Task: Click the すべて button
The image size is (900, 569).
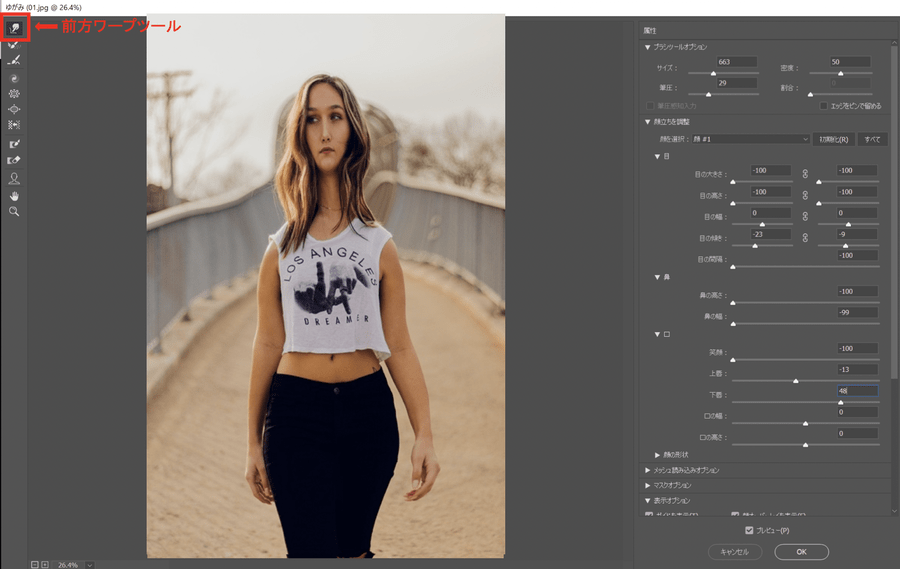Action: 872,139
